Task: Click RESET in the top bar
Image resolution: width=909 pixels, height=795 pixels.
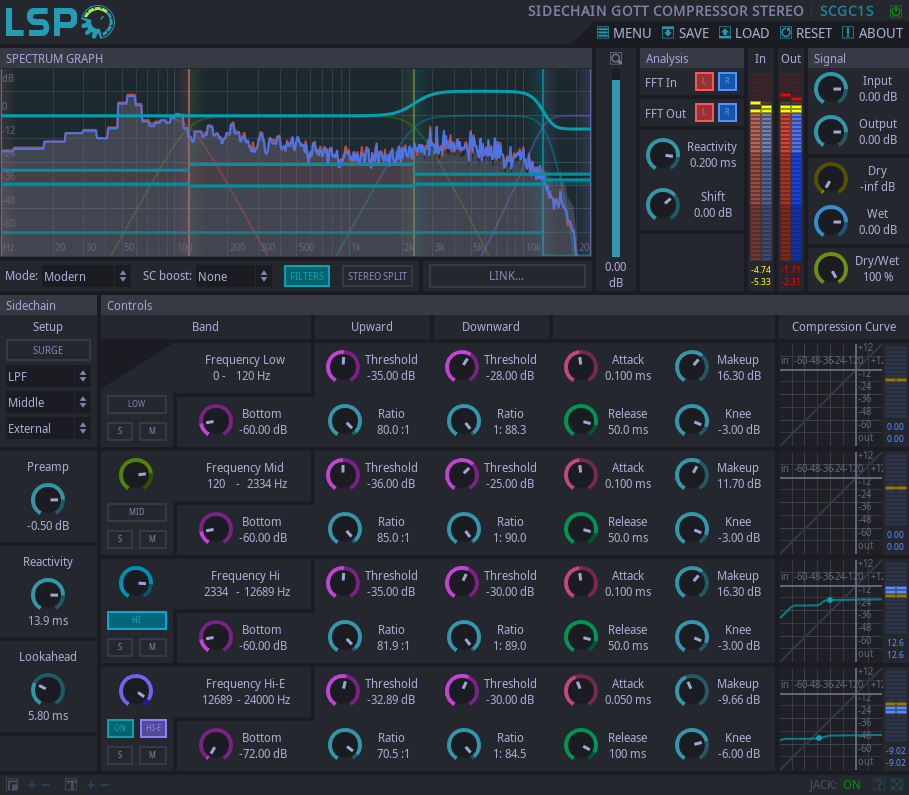Action: (x=806, y=33)
